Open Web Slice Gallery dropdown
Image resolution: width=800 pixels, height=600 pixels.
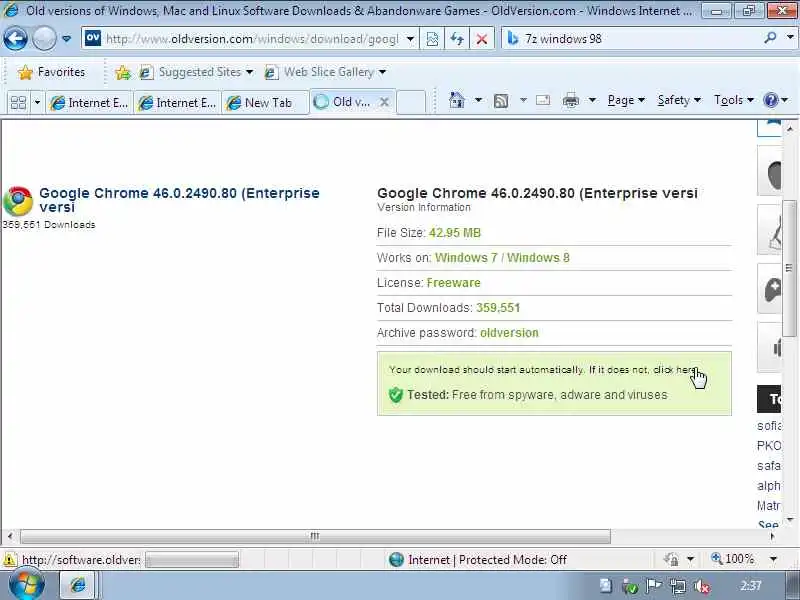325,72
